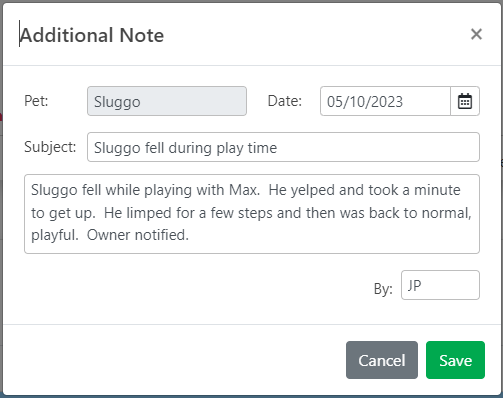Open the calendar date picker
Image resolution: width=503 pixels, height=398 pixels.
465,101
